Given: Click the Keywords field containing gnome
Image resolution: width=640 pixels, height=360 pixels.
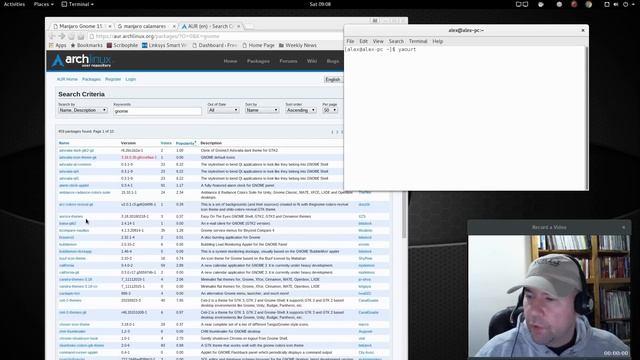Looking at the screenshot, I should pos(158,111).
